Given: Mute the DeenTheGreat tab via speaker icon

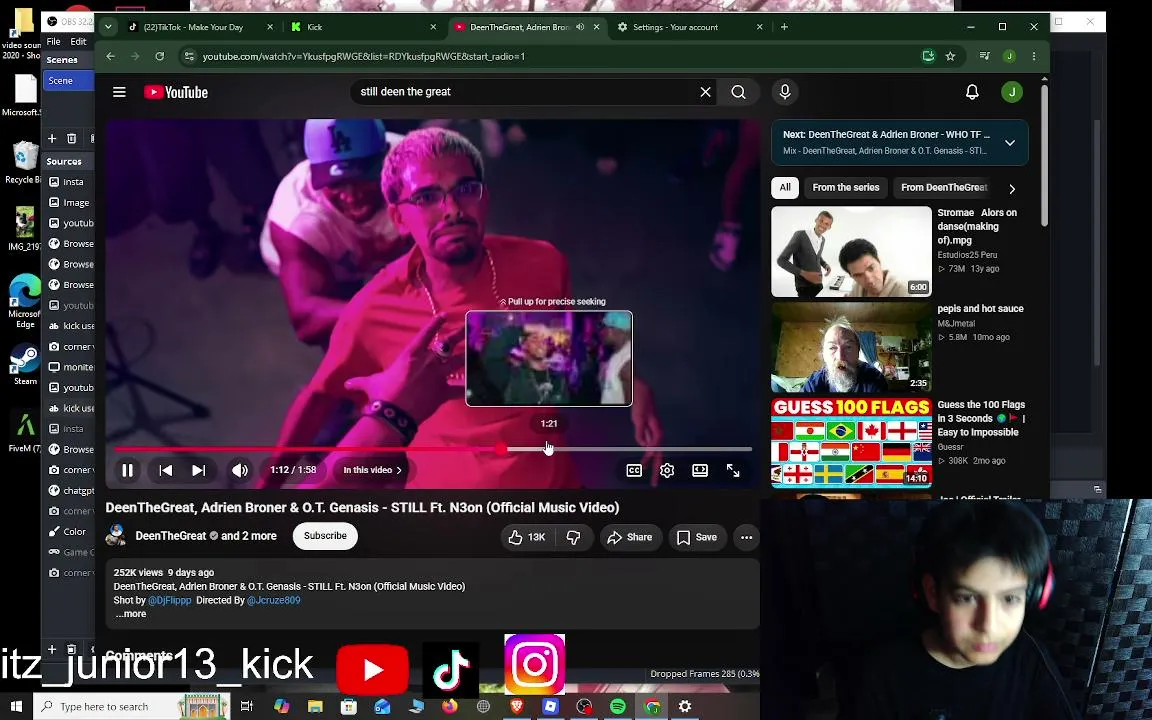Looking at the screenshot, I should pyautogui.click(x=580, y=27).
